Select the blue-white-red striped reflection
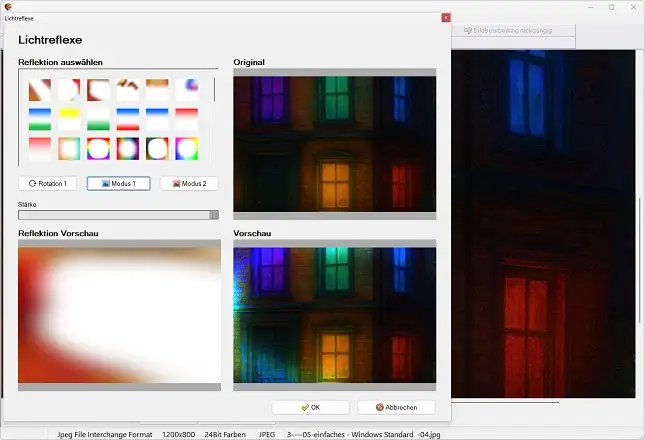 tap(128, 119)
